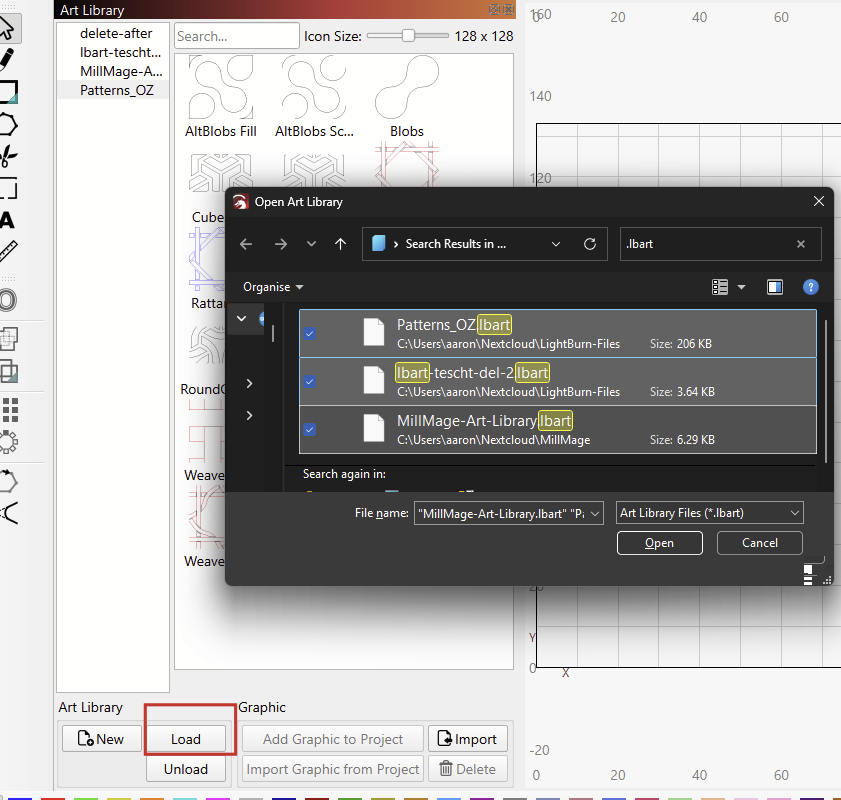
Task: Click the Open button in dialog
Action: [659, 543]
